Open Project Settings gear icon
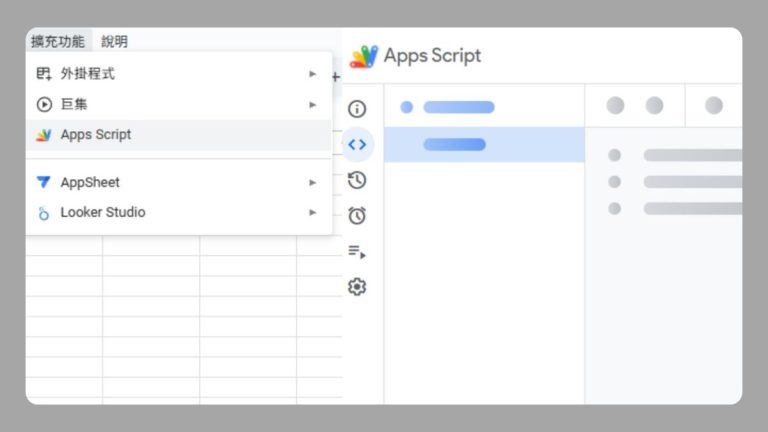Image resolution: width=768 pixels, height=432 pixels. (x=357, y=287)
